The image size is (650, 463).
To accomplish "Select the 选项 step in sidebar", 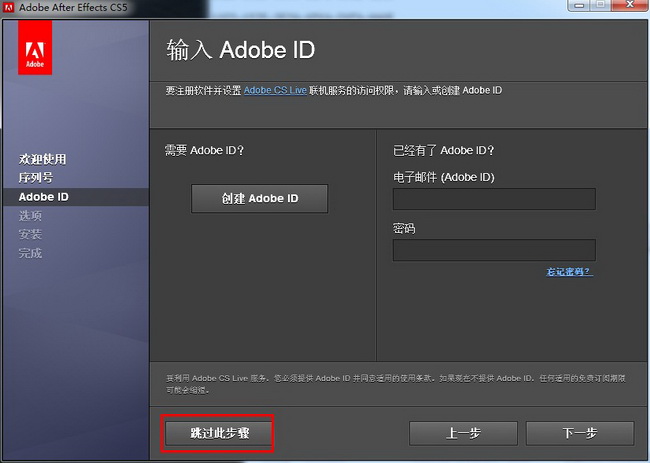I will click(30, 216).
